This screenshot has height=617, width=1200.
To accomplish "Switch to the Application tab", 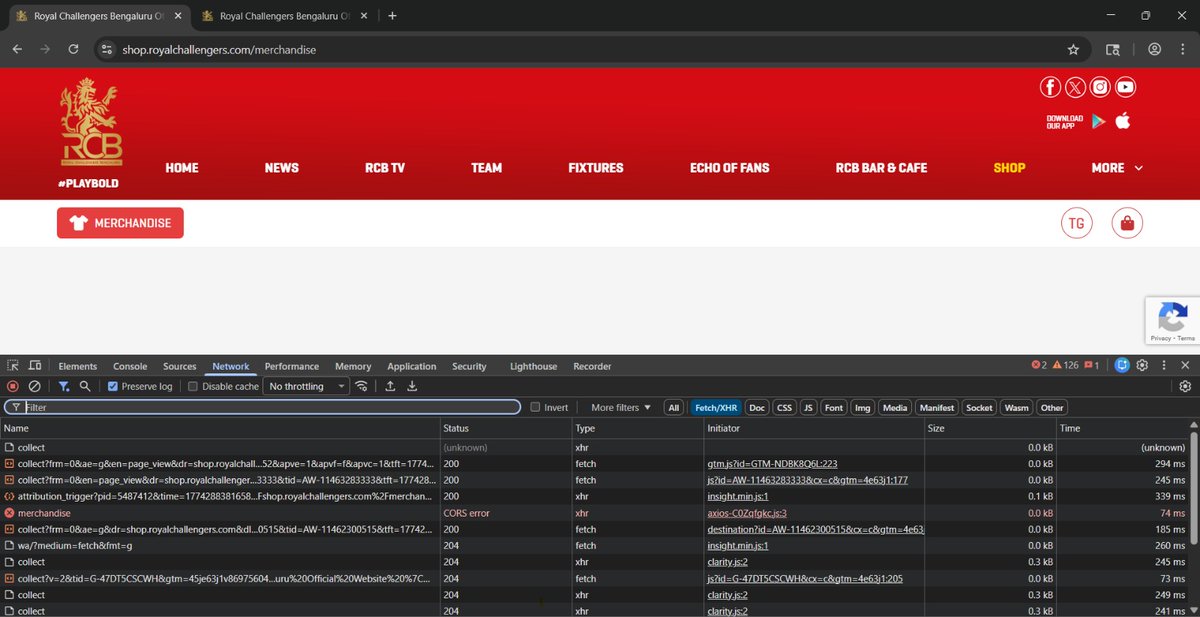I will [x=412, y=366].
